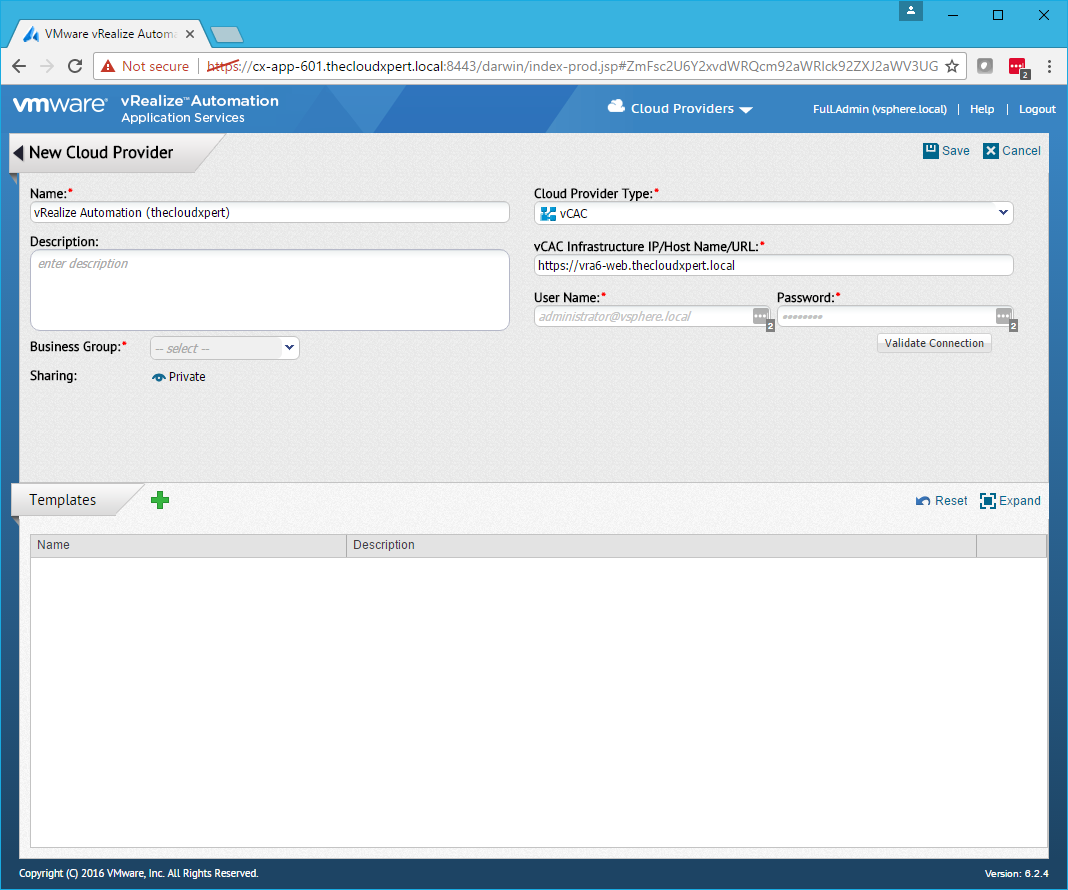1068x890 pixels.
Task: Click the password manager icon in Password field
Action: 1004,316
